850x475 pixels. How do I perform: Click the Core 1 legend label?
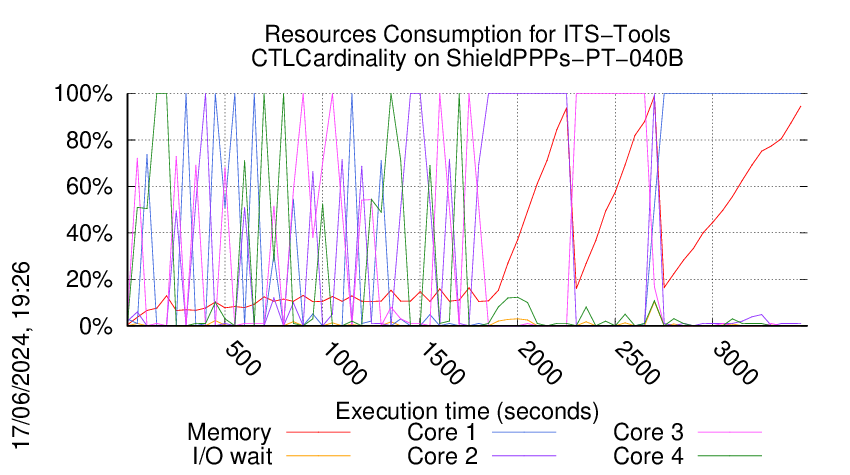tap(442, 433)
